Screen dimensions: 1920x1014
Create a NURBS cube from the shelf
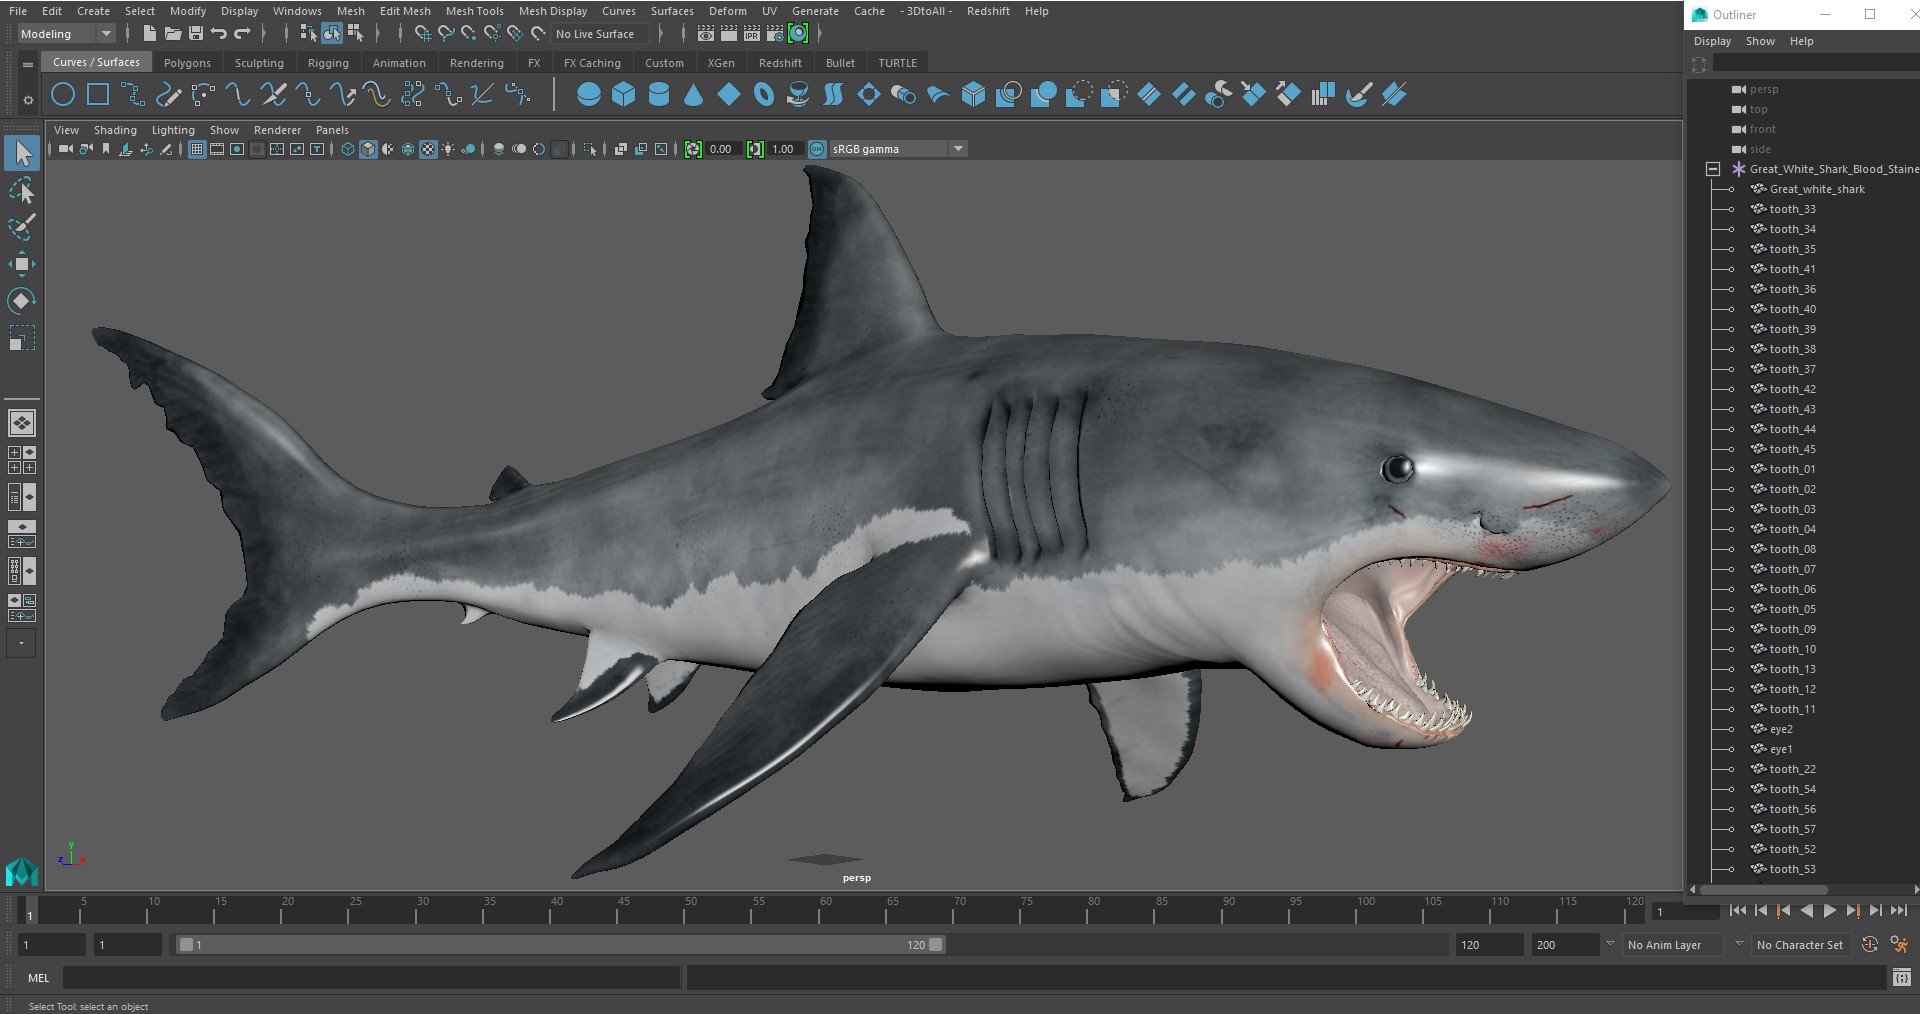(x=624, y=95)
